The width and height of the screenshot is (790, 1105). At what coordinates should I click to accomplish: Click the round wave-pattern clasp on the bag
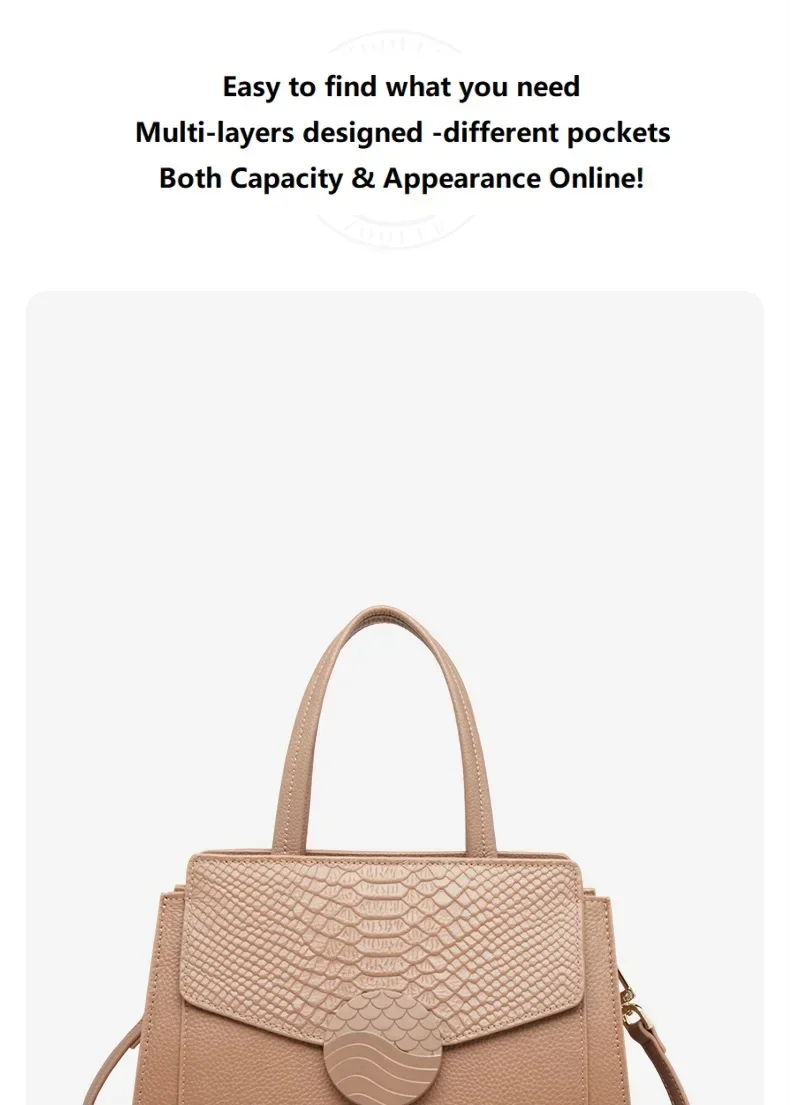pos(383,1047)
